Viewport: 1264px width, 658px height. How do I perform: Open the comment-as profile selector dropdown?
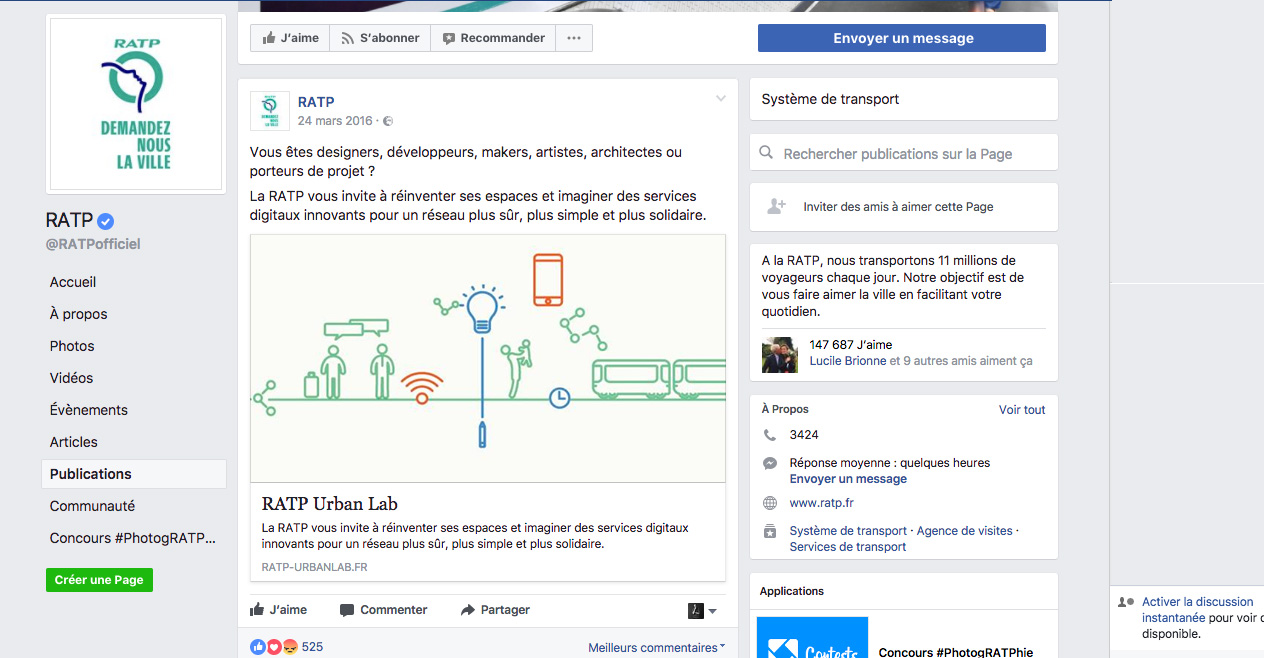point(703,610)
